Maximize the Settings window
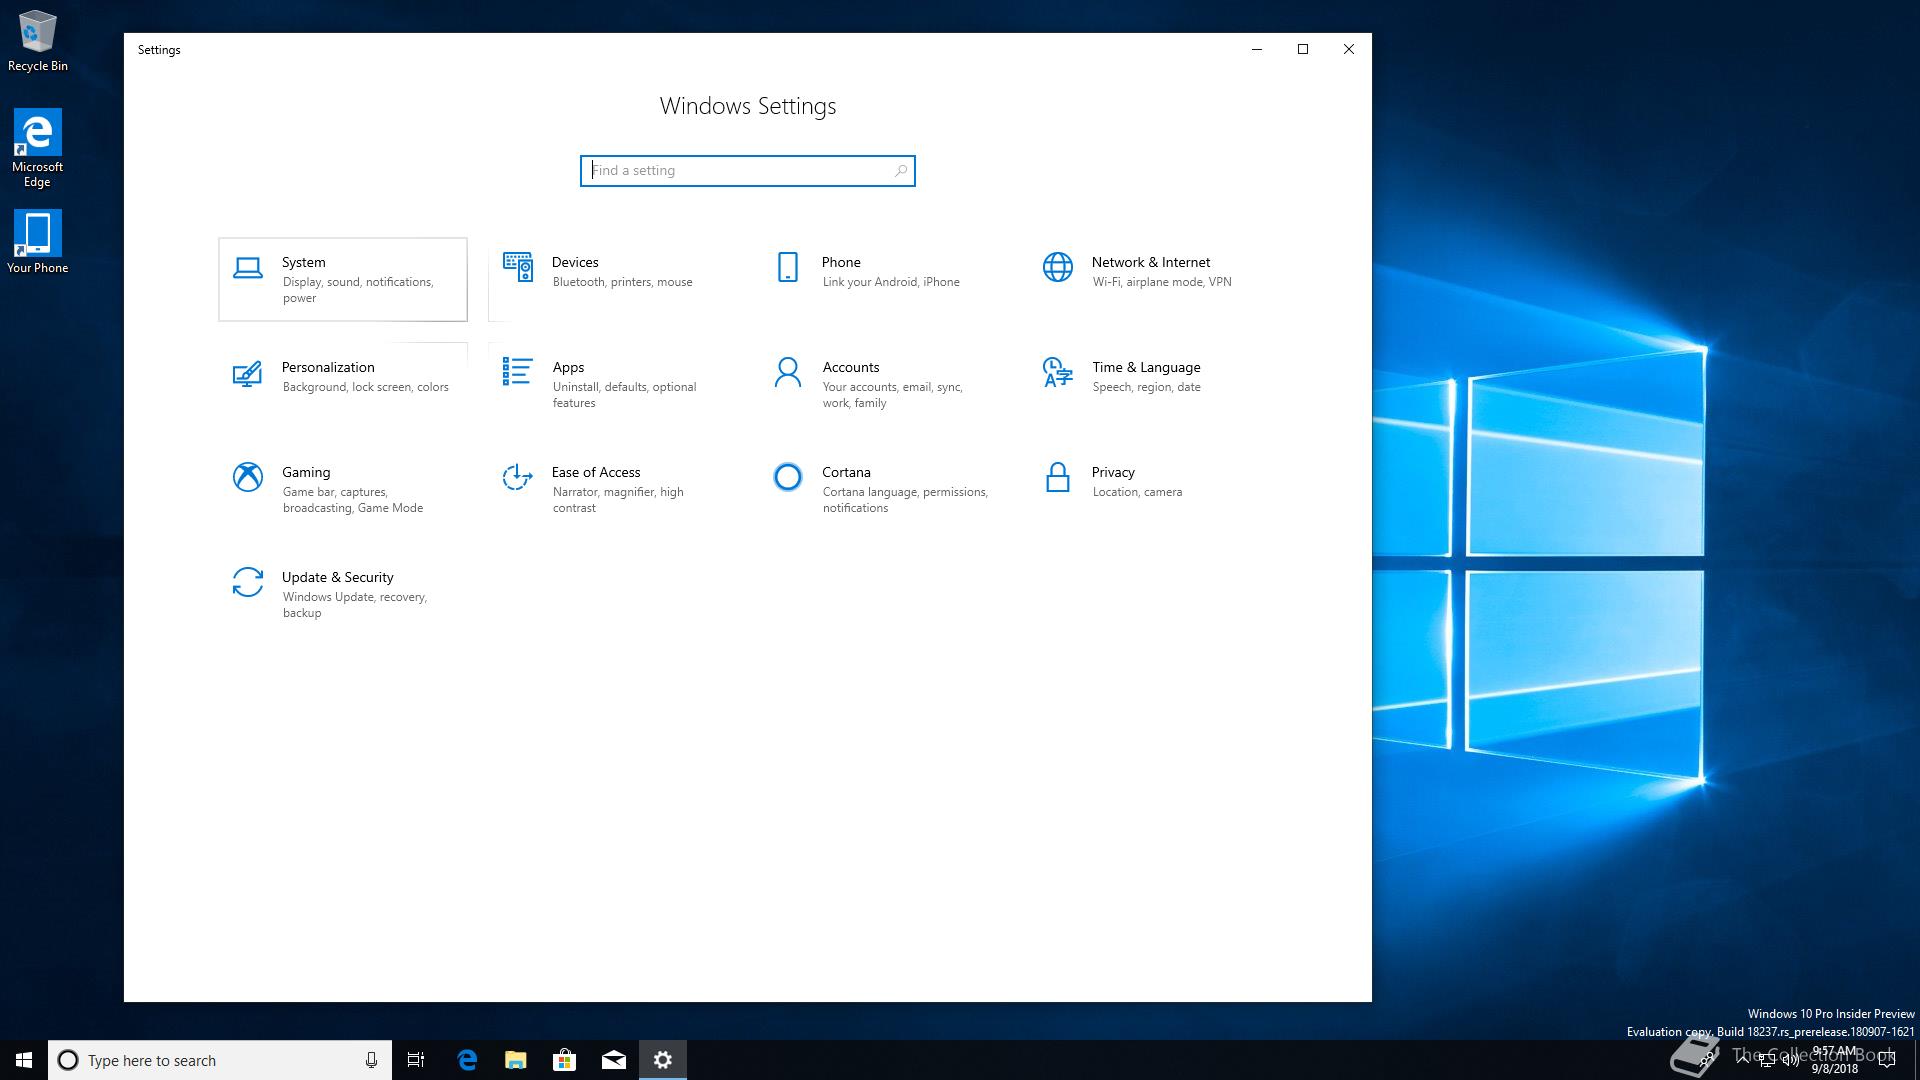 (1303, 49)
